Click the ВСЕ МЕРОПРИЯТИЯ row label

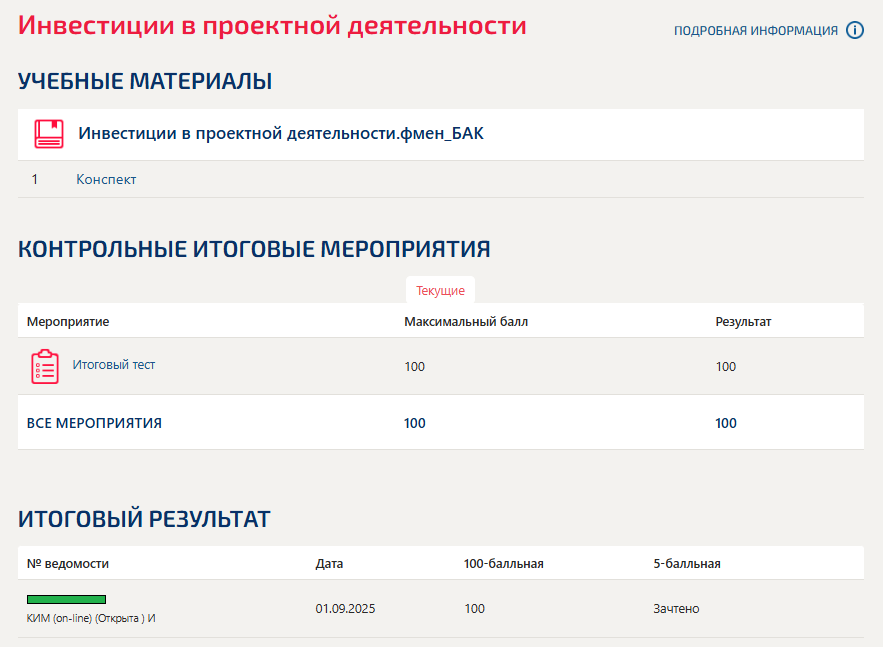tap(94, 423)
